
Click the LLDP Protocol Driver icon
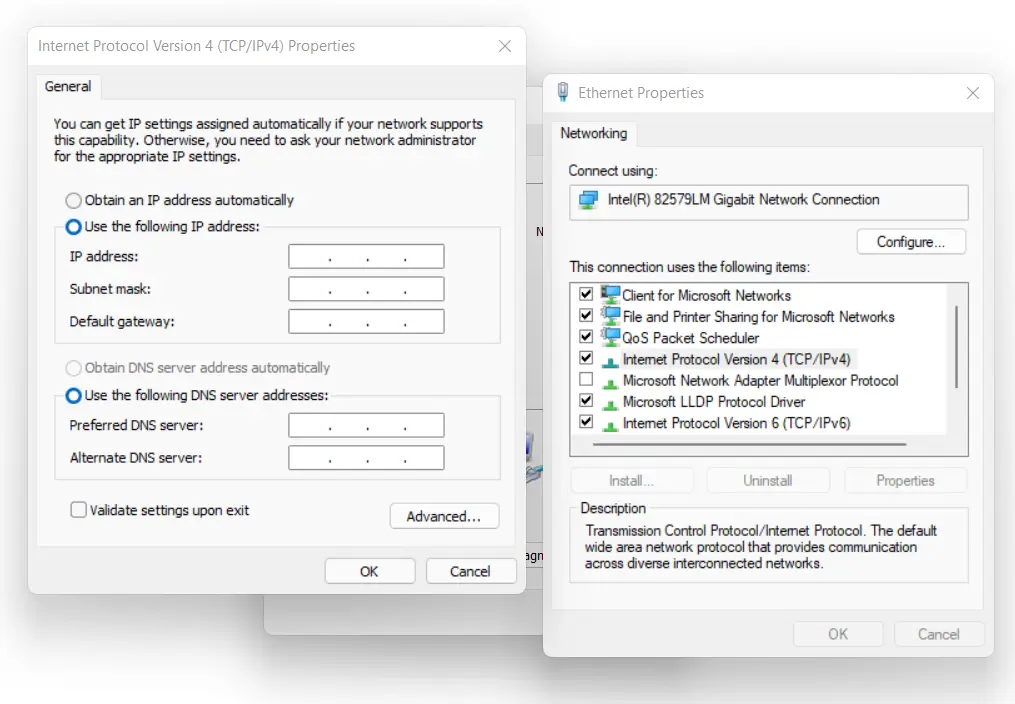[610, 404]
